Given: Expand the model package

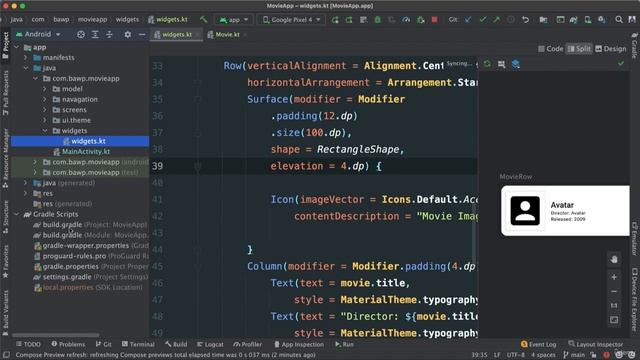Looking at the screenshot, I should (45, 89).
